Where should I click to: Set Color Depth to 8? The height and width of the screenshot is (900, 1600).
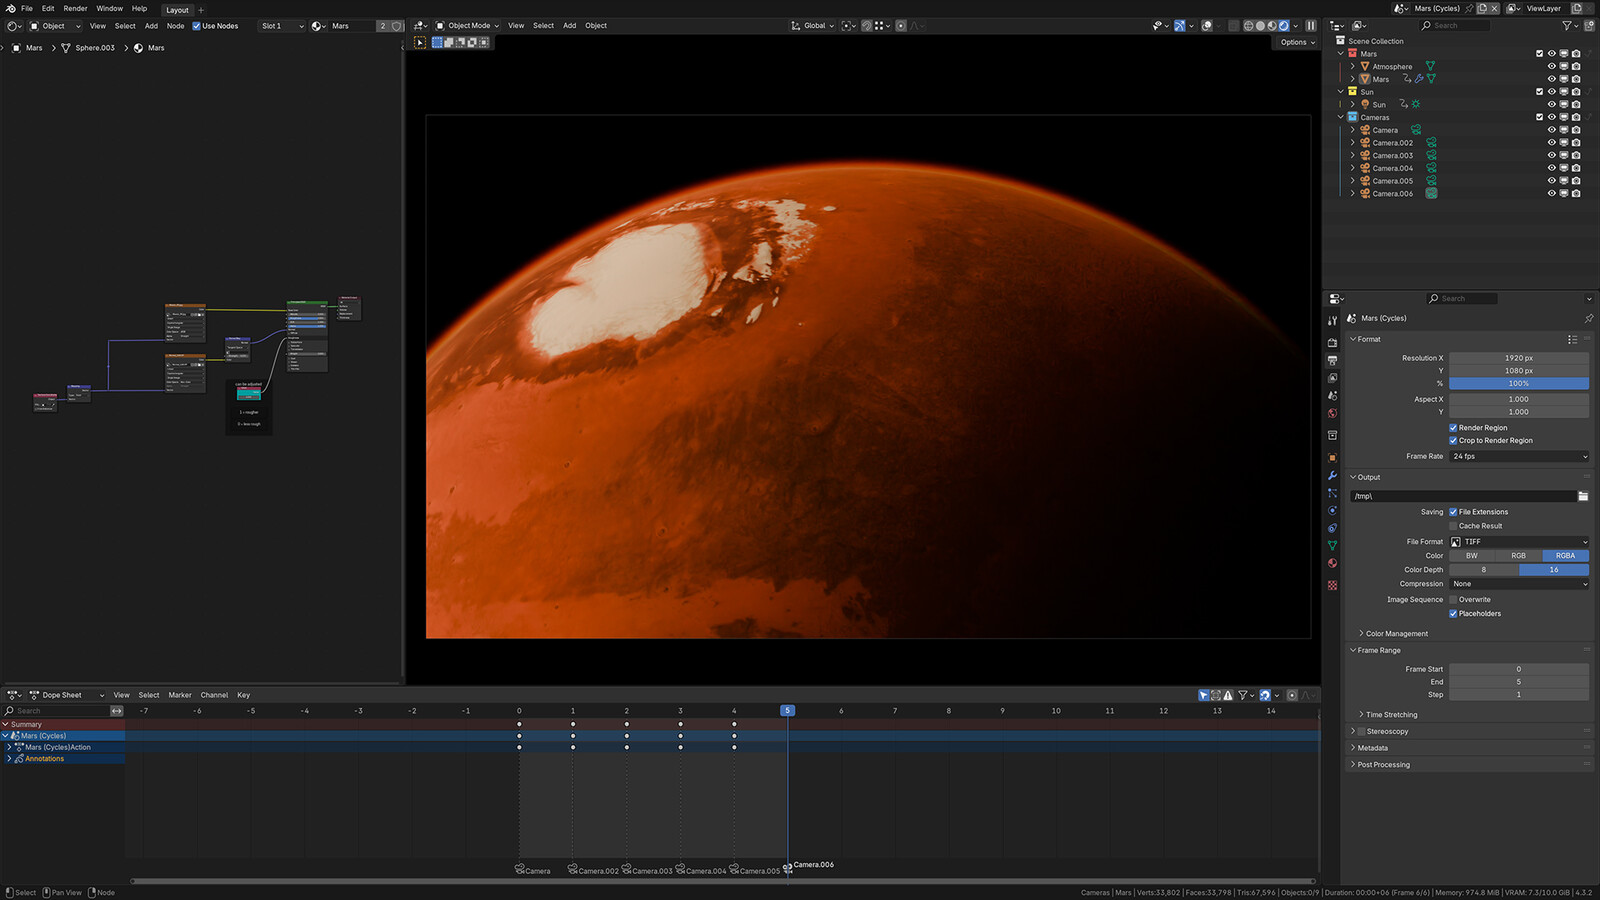[1484, 570]
